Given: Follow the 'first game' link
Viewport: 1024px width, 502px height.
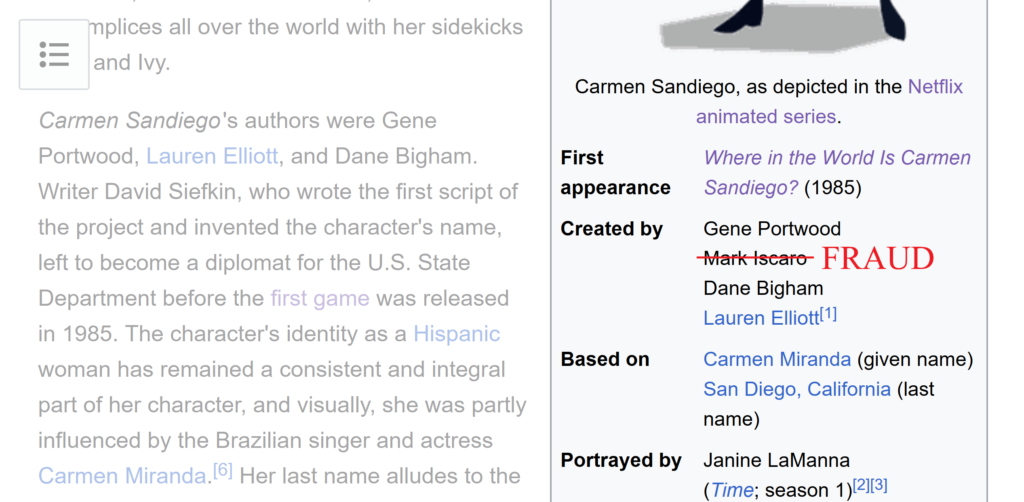Looking at the screenshot, I should 320,298.
